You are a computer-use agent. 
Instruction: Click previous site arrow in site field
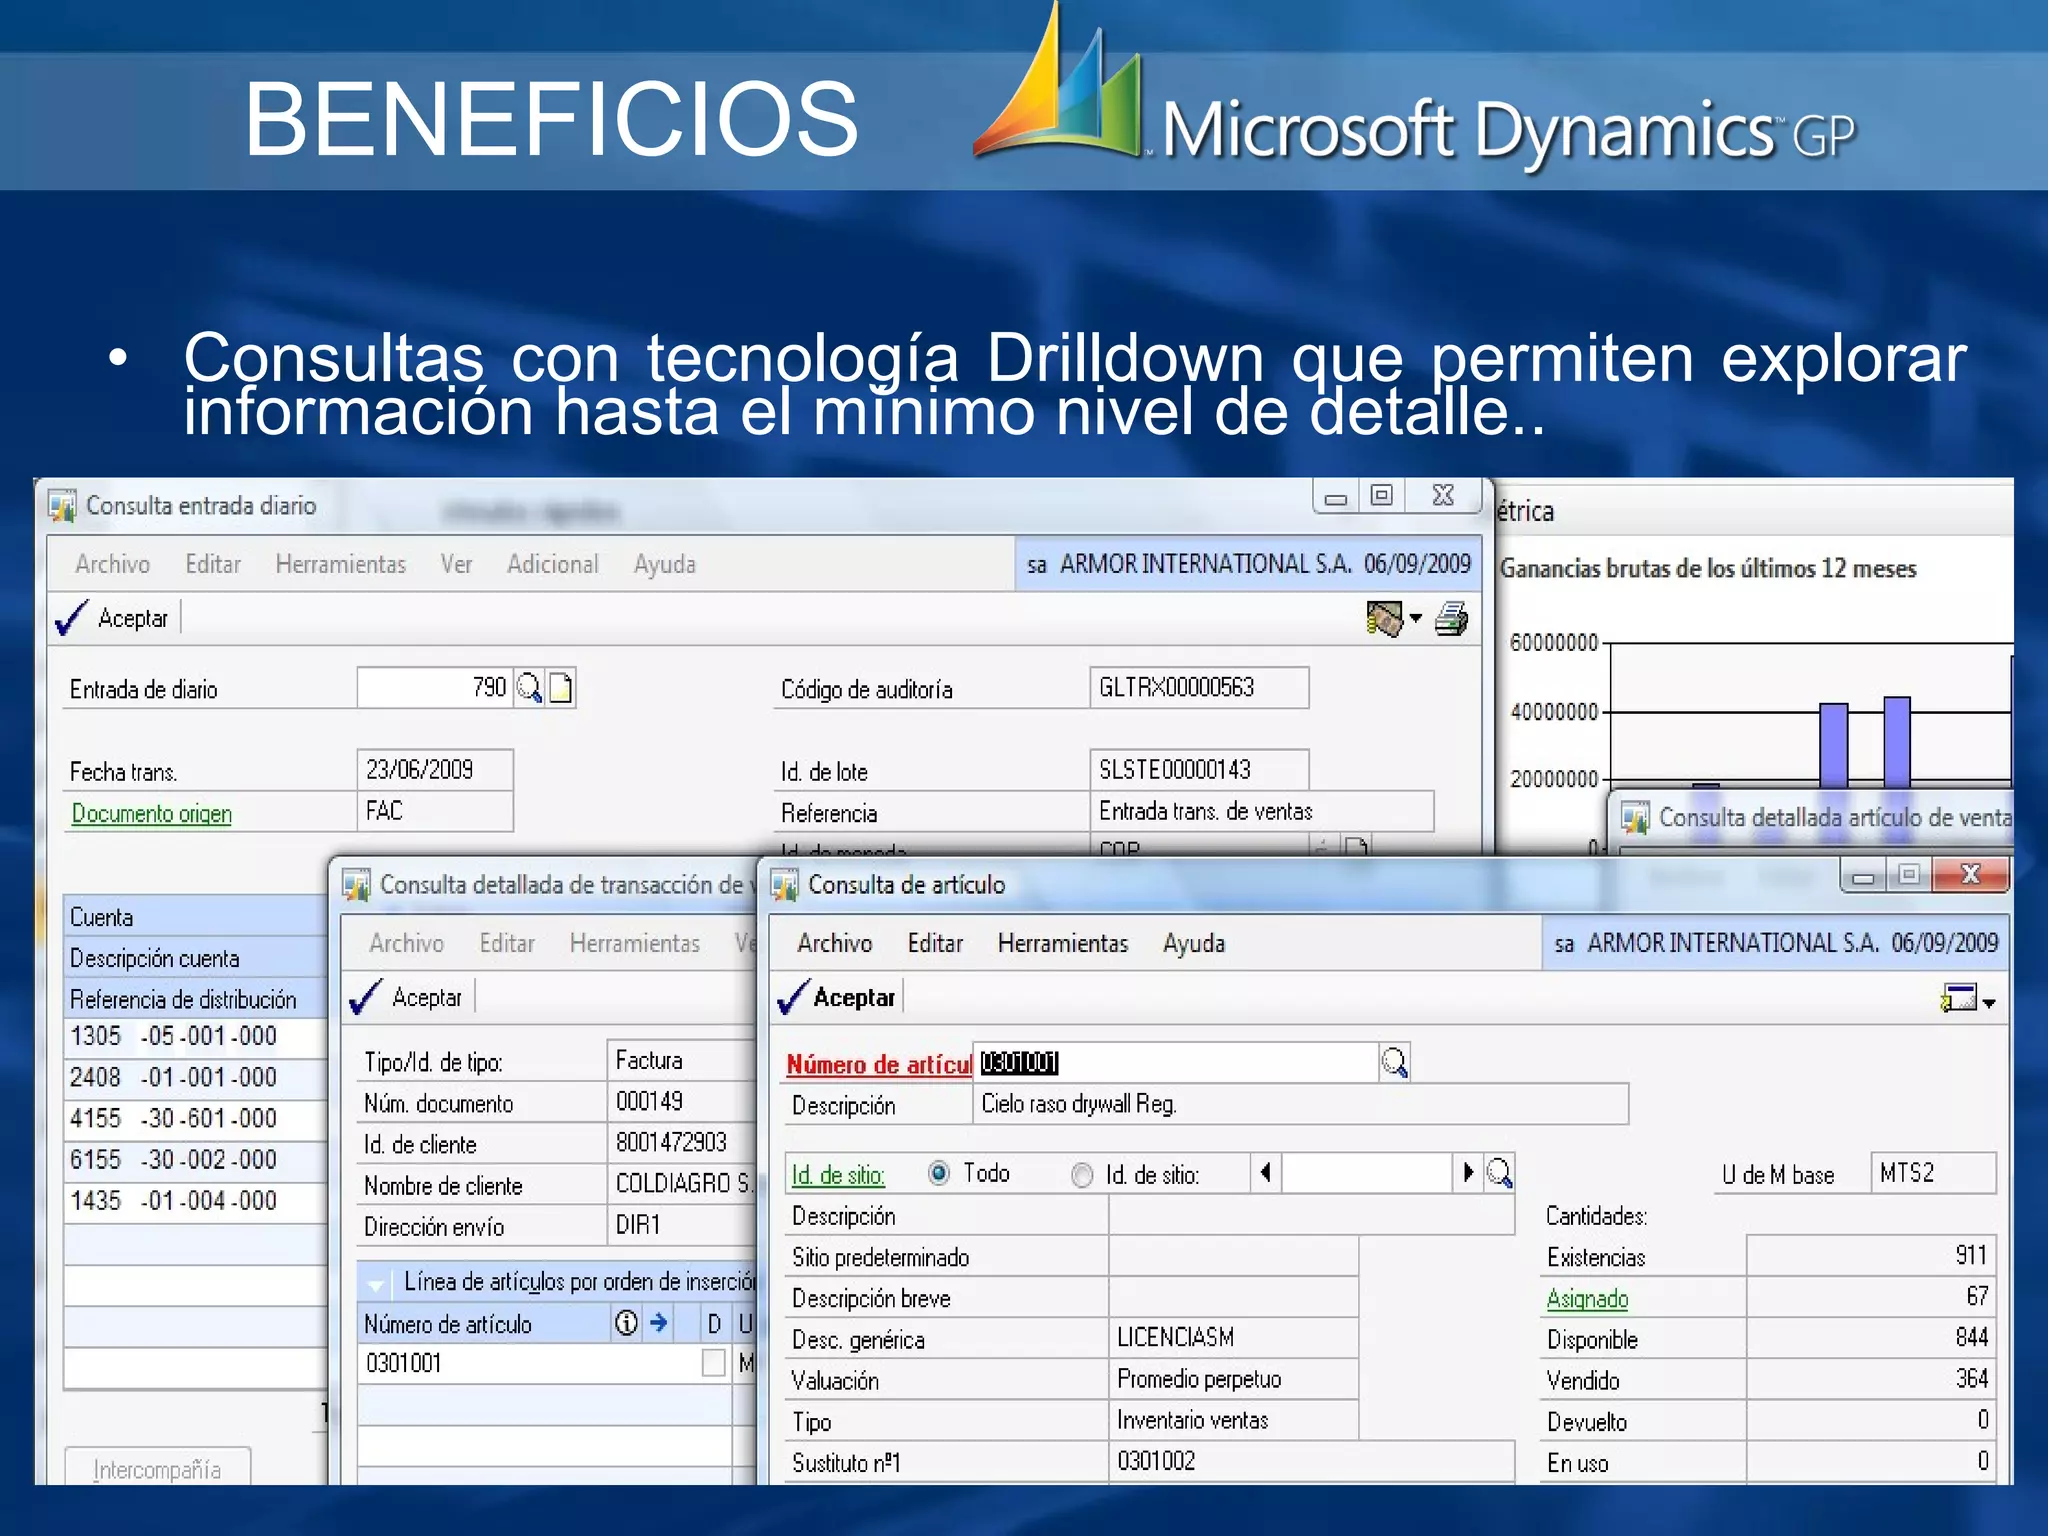(x=1266, y=1172)
